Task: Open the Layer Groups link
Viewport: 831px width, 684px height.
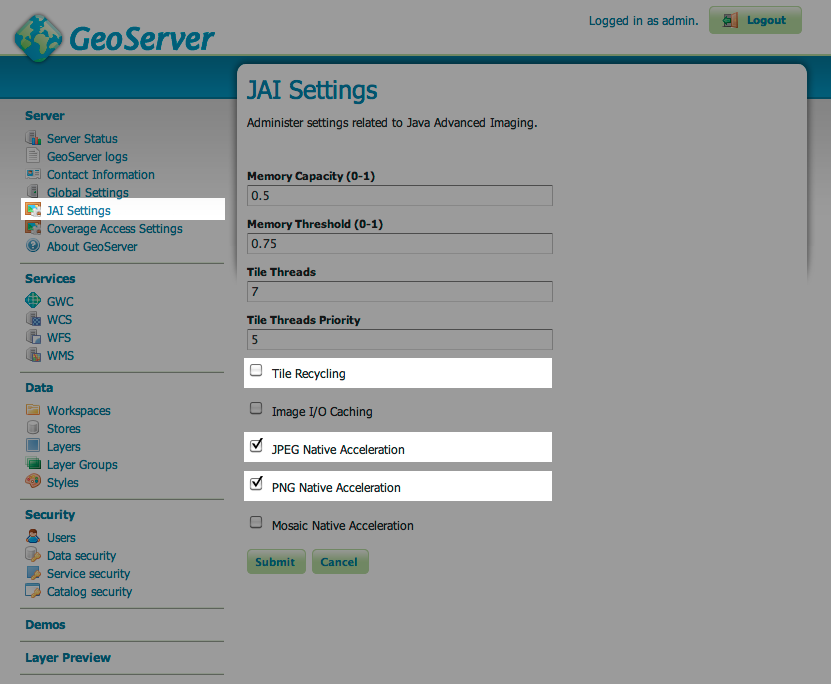Action: tap(82, 465)
